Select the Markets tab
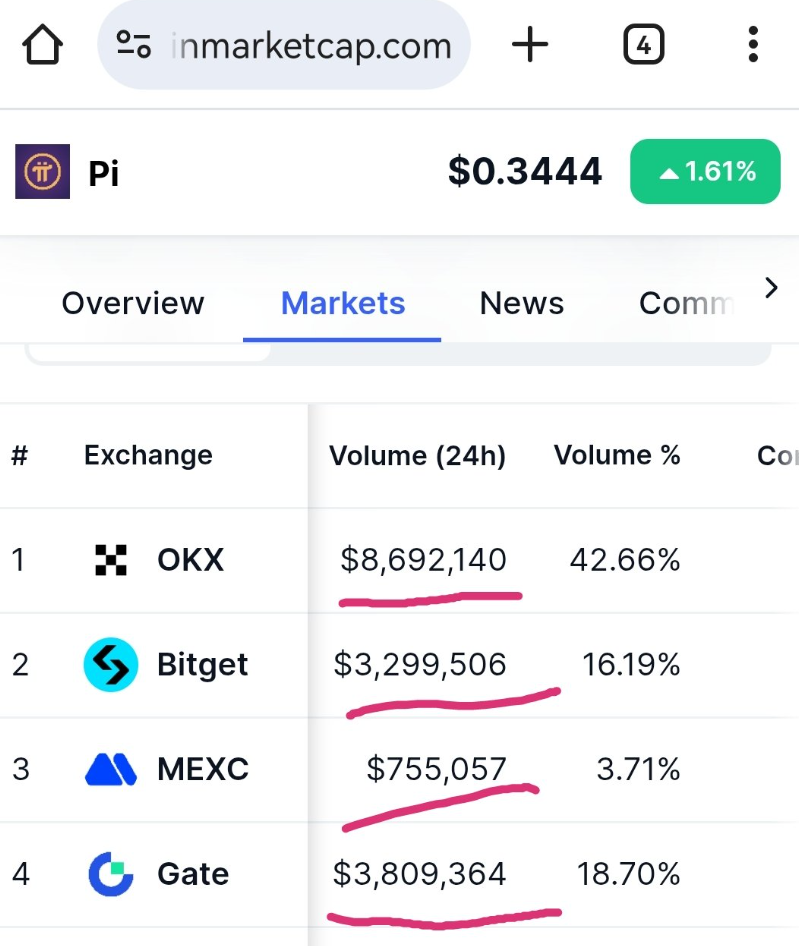Viewport: 799px width, 946px height. click(343, 303)
